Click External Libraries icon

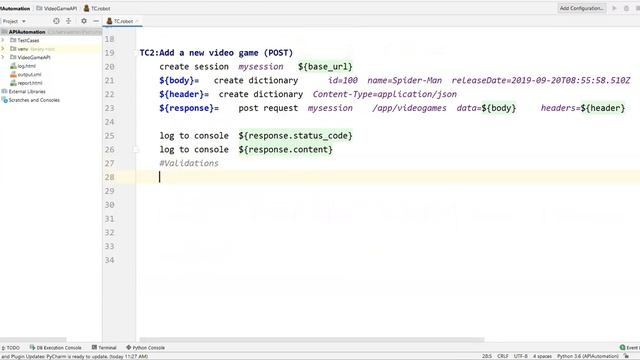tap(4, 91)
